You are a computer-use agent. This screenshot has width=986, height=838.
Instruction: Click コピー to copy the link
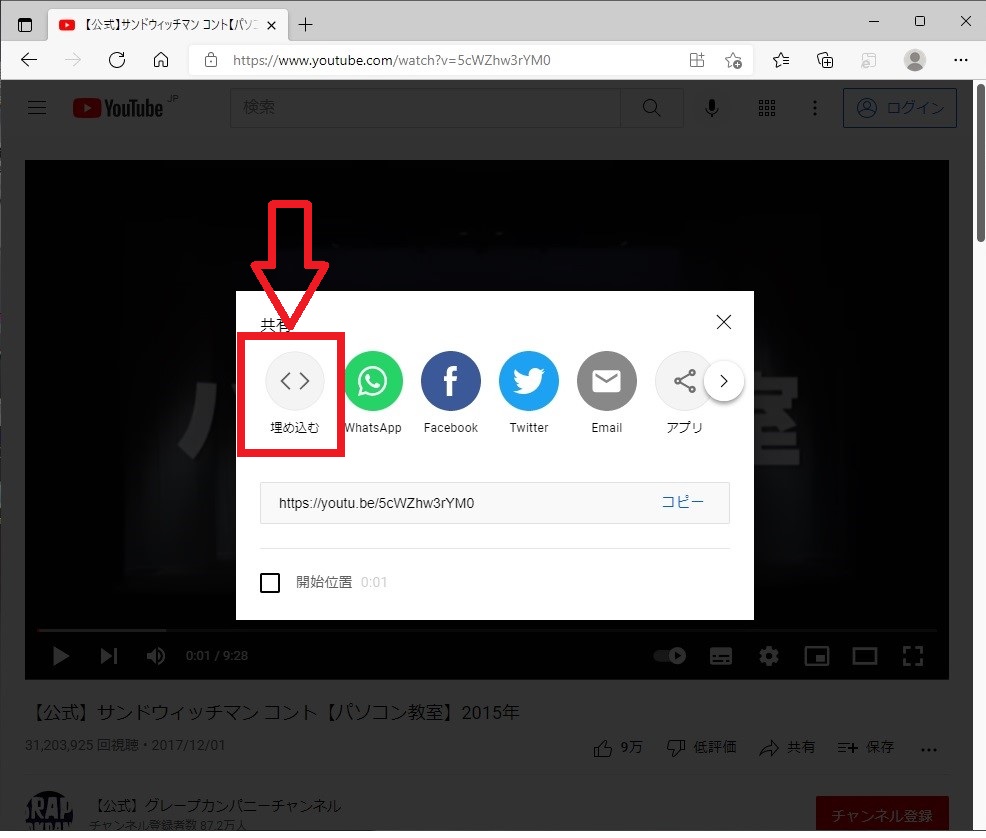pyautogui.click(x=682, y=502)
